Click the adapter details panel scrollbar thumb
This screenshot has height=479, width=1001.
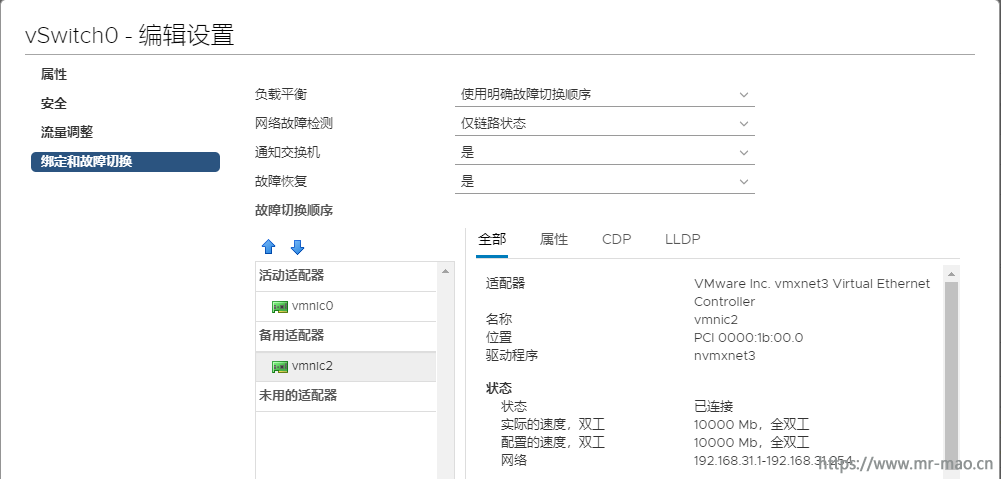(x=951, y=378)
